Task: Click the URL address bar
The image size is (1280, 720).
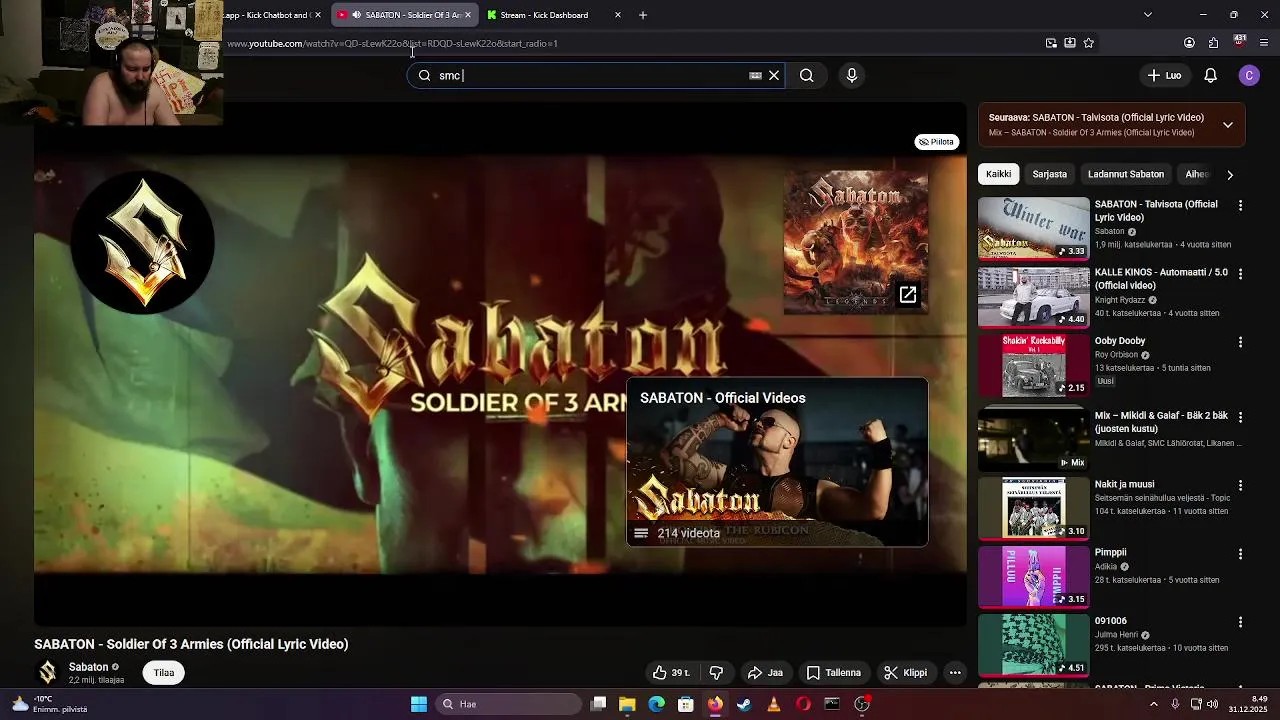Action: click(630, 43)
